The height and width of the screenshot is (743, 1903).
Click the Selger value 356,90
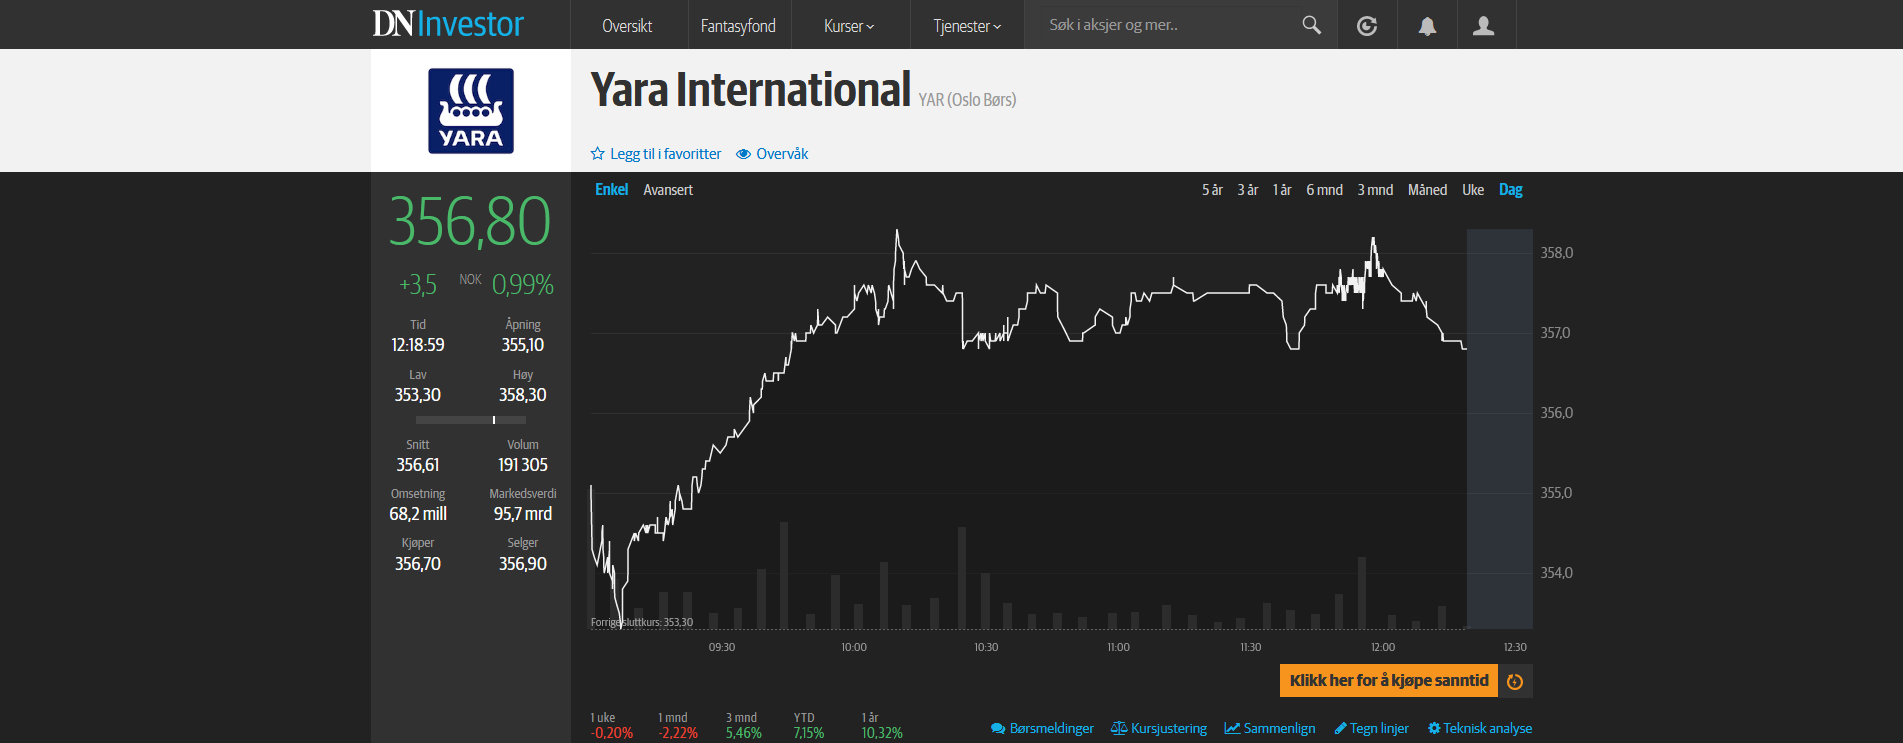[x=523, y=564]
